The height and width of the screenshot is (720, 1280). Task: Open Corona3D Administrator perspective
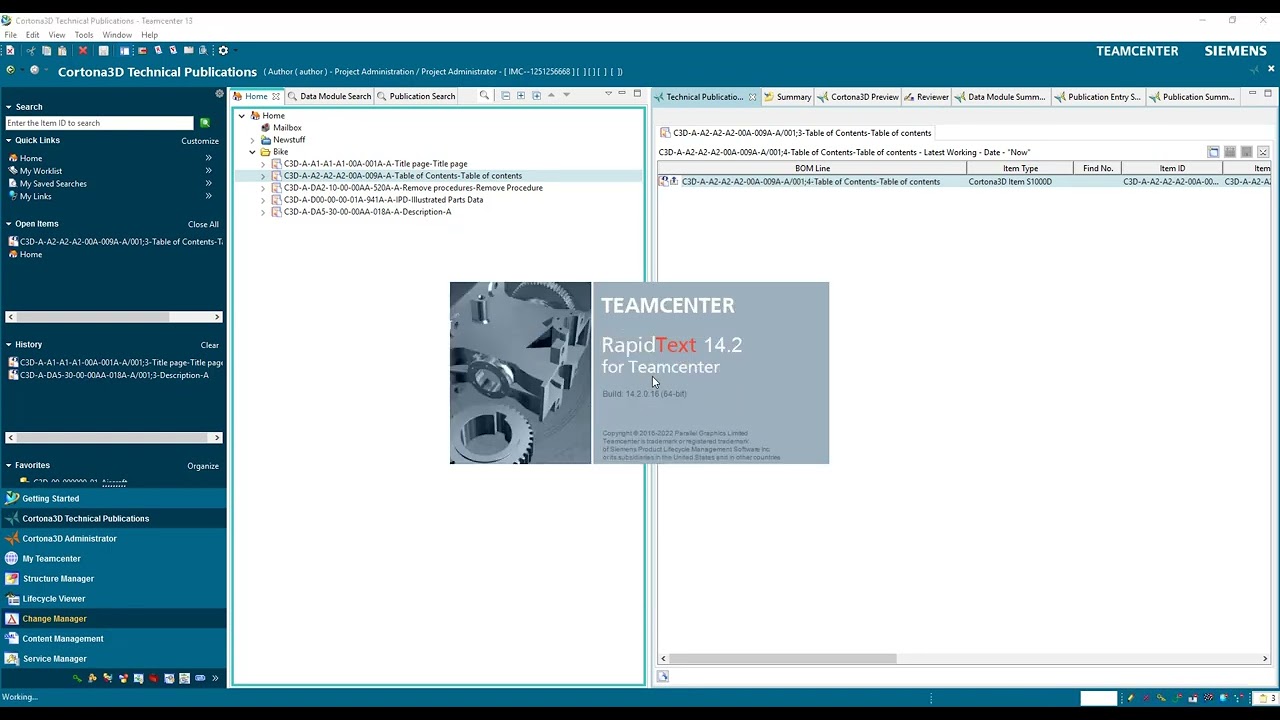coord(69,539)
